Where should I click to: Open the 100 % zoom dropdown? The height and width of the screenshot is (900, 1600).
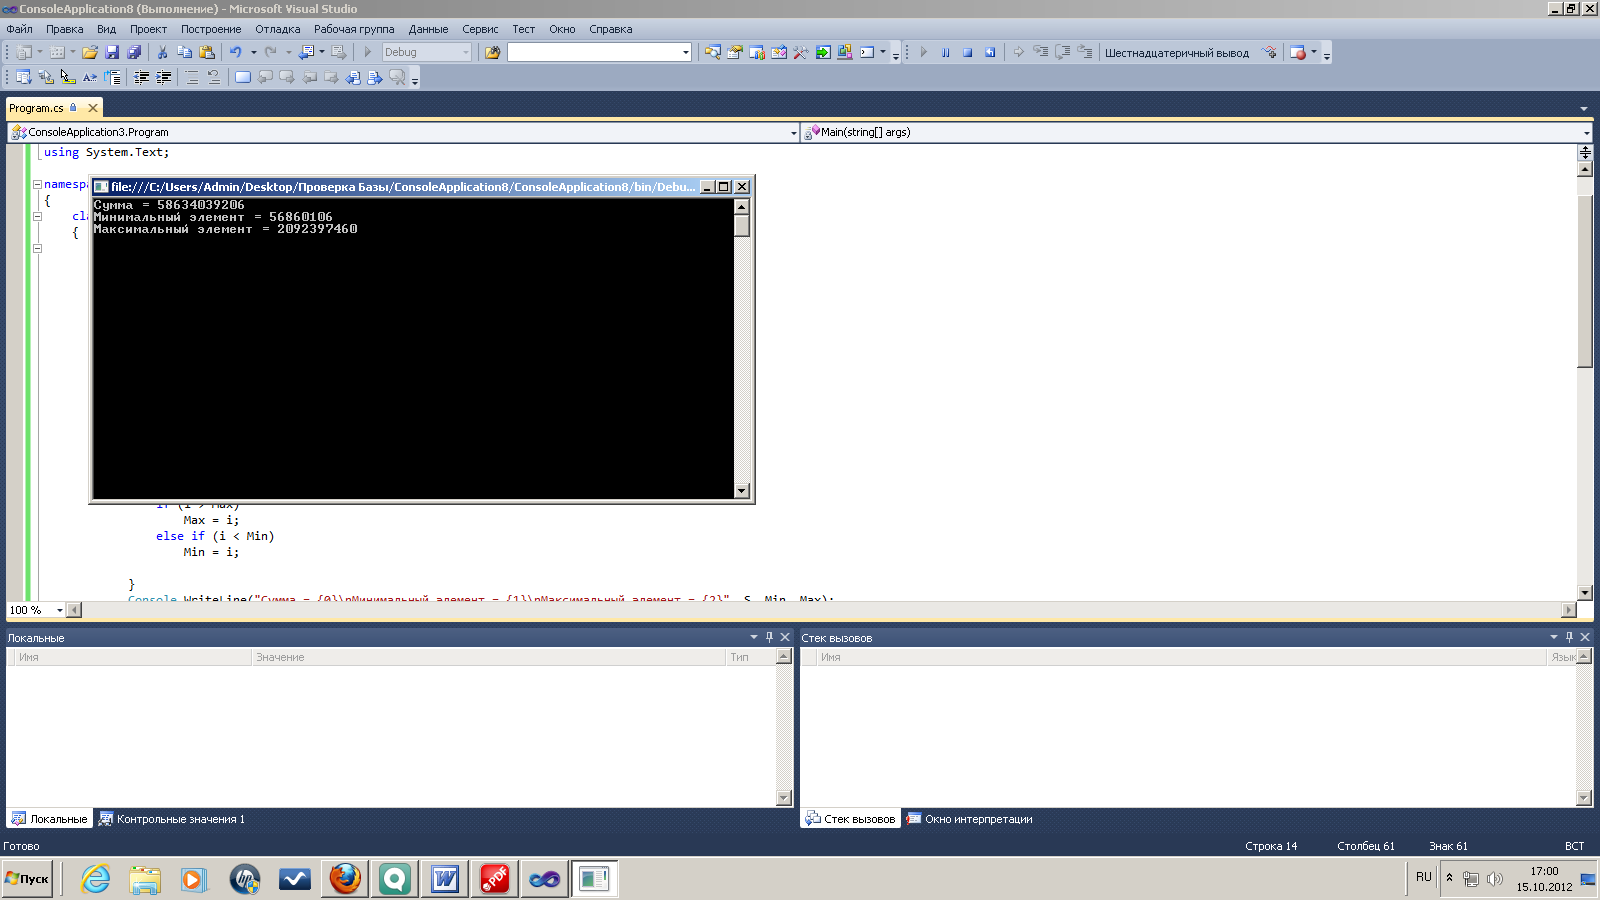point(60,610)
